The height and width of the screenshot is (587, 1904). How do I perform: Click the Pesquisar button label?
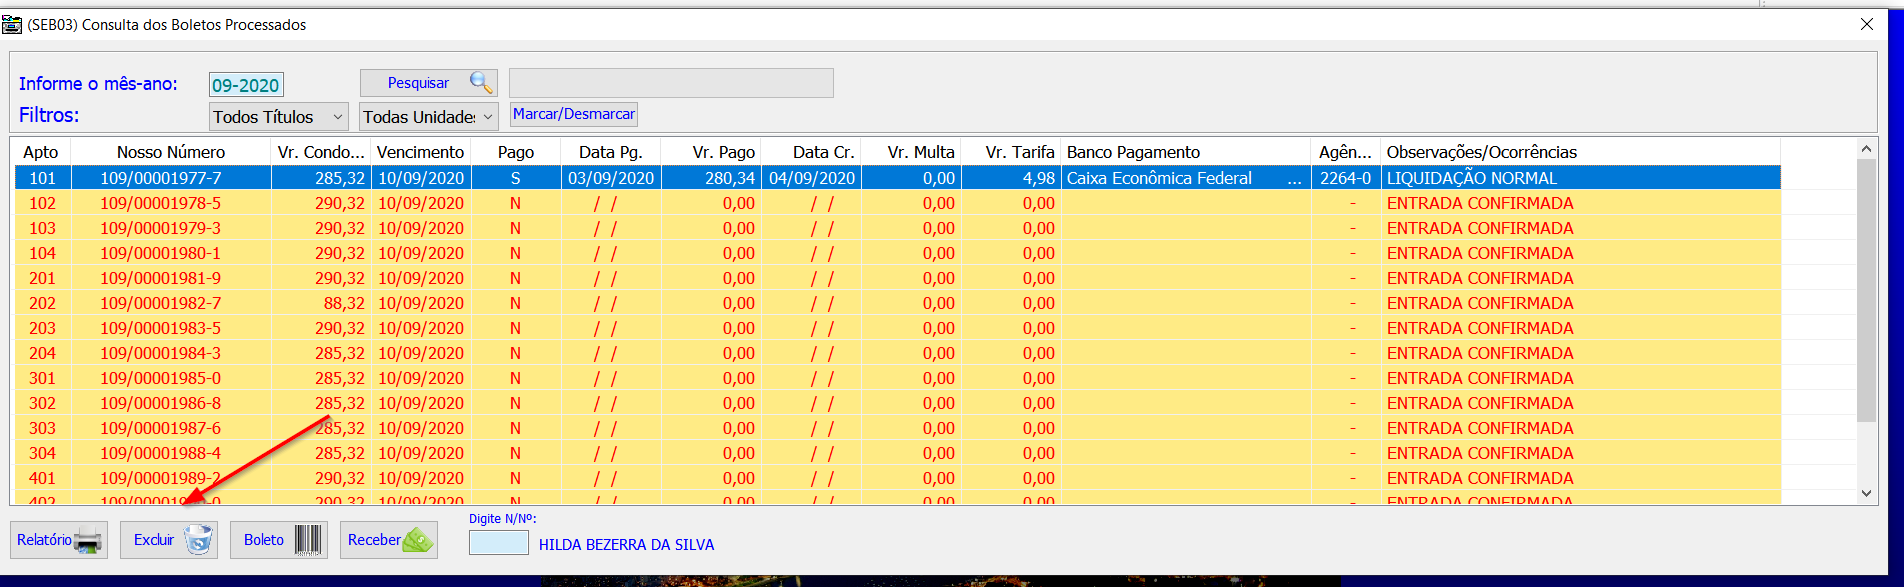point(418,83)
